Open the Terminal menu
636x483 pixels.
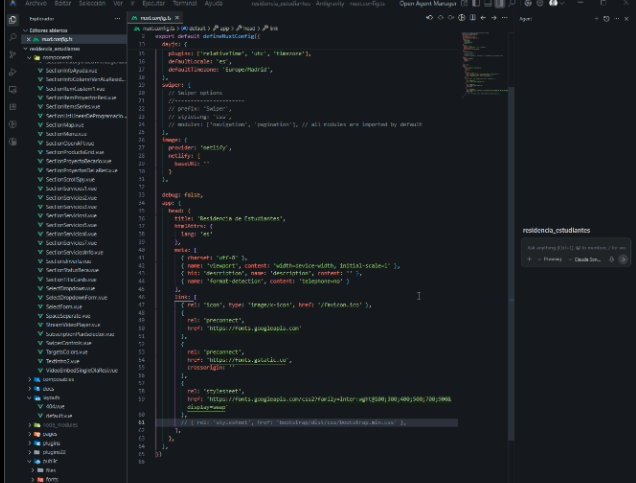pyautogui.click(x=185, y=4)
